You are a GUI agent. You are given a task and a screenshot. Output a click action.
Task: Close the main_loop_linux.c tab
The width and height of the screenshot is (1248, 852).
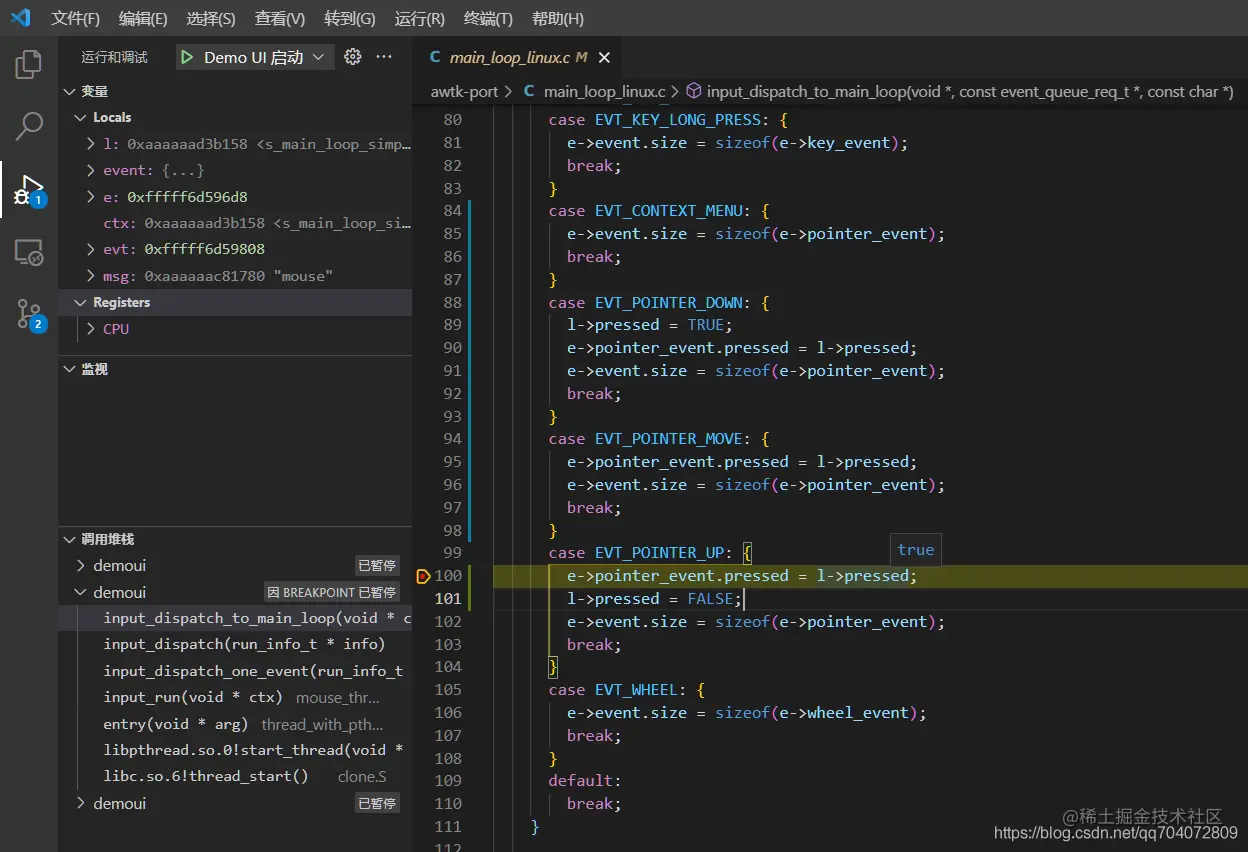click(x=604, y=58)
